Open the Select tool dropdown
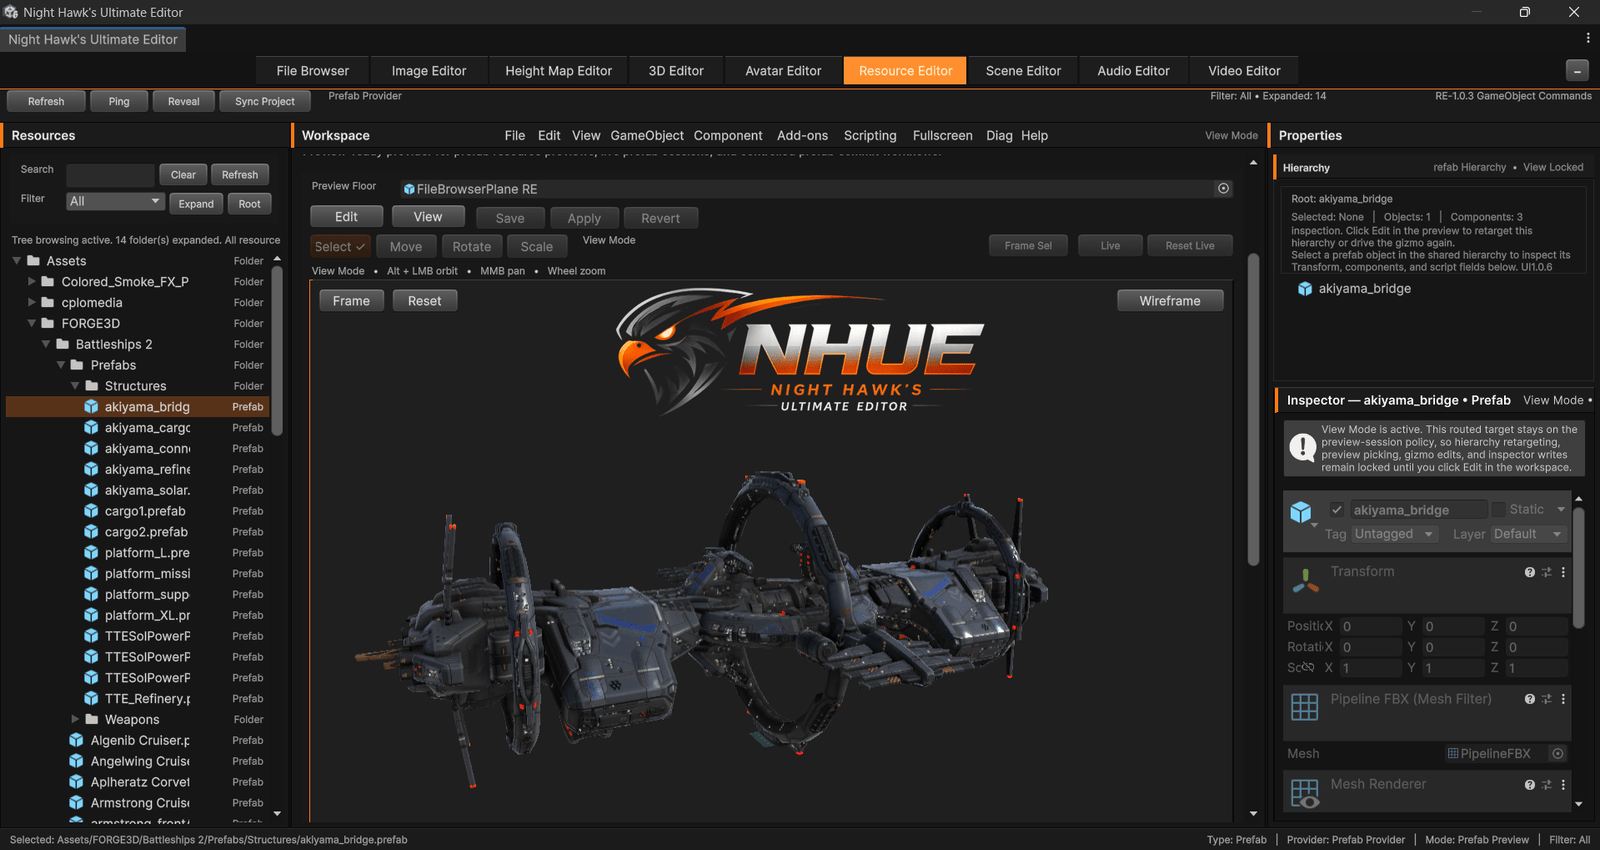 (340, 246)
